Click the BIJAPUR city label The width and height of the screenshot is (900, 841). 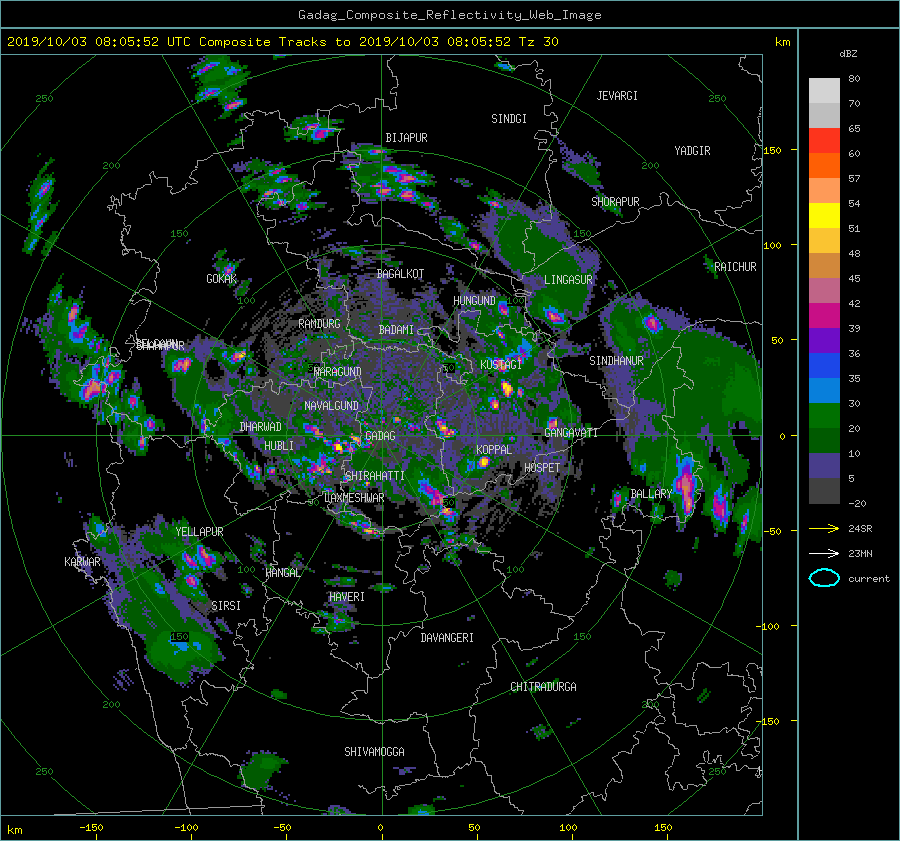406,138
